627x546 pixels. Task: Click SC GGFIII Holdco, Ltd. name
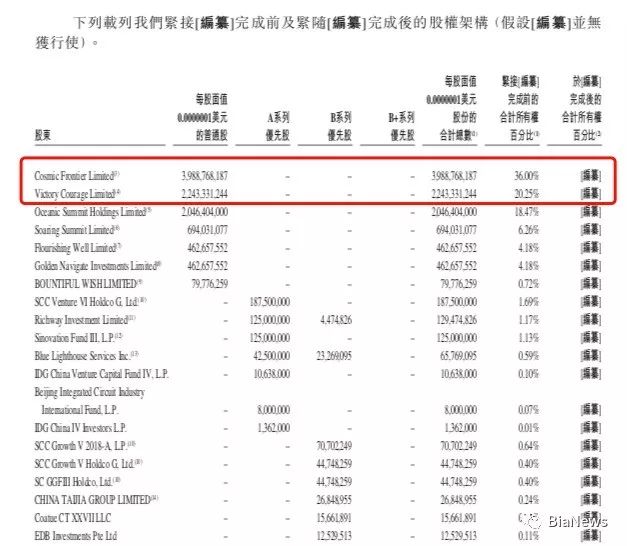pos(77,482)
